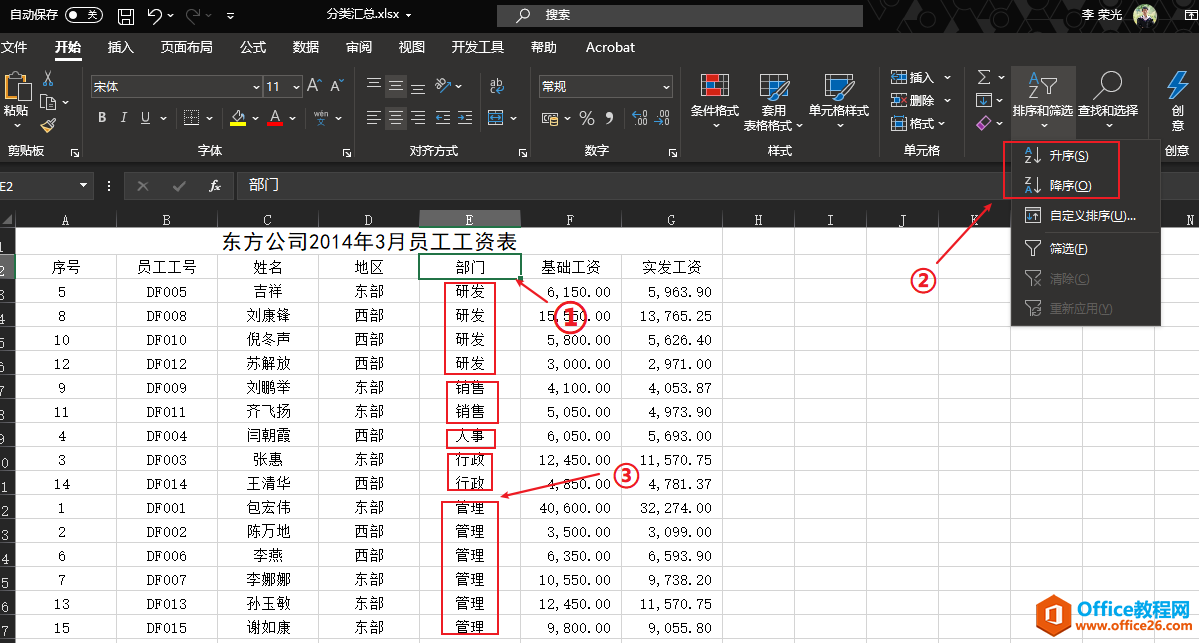This screenshot has width=1199, height=643.
Task: Open Format as Table (套用表格格式)
Action: [x=773, y=101]
